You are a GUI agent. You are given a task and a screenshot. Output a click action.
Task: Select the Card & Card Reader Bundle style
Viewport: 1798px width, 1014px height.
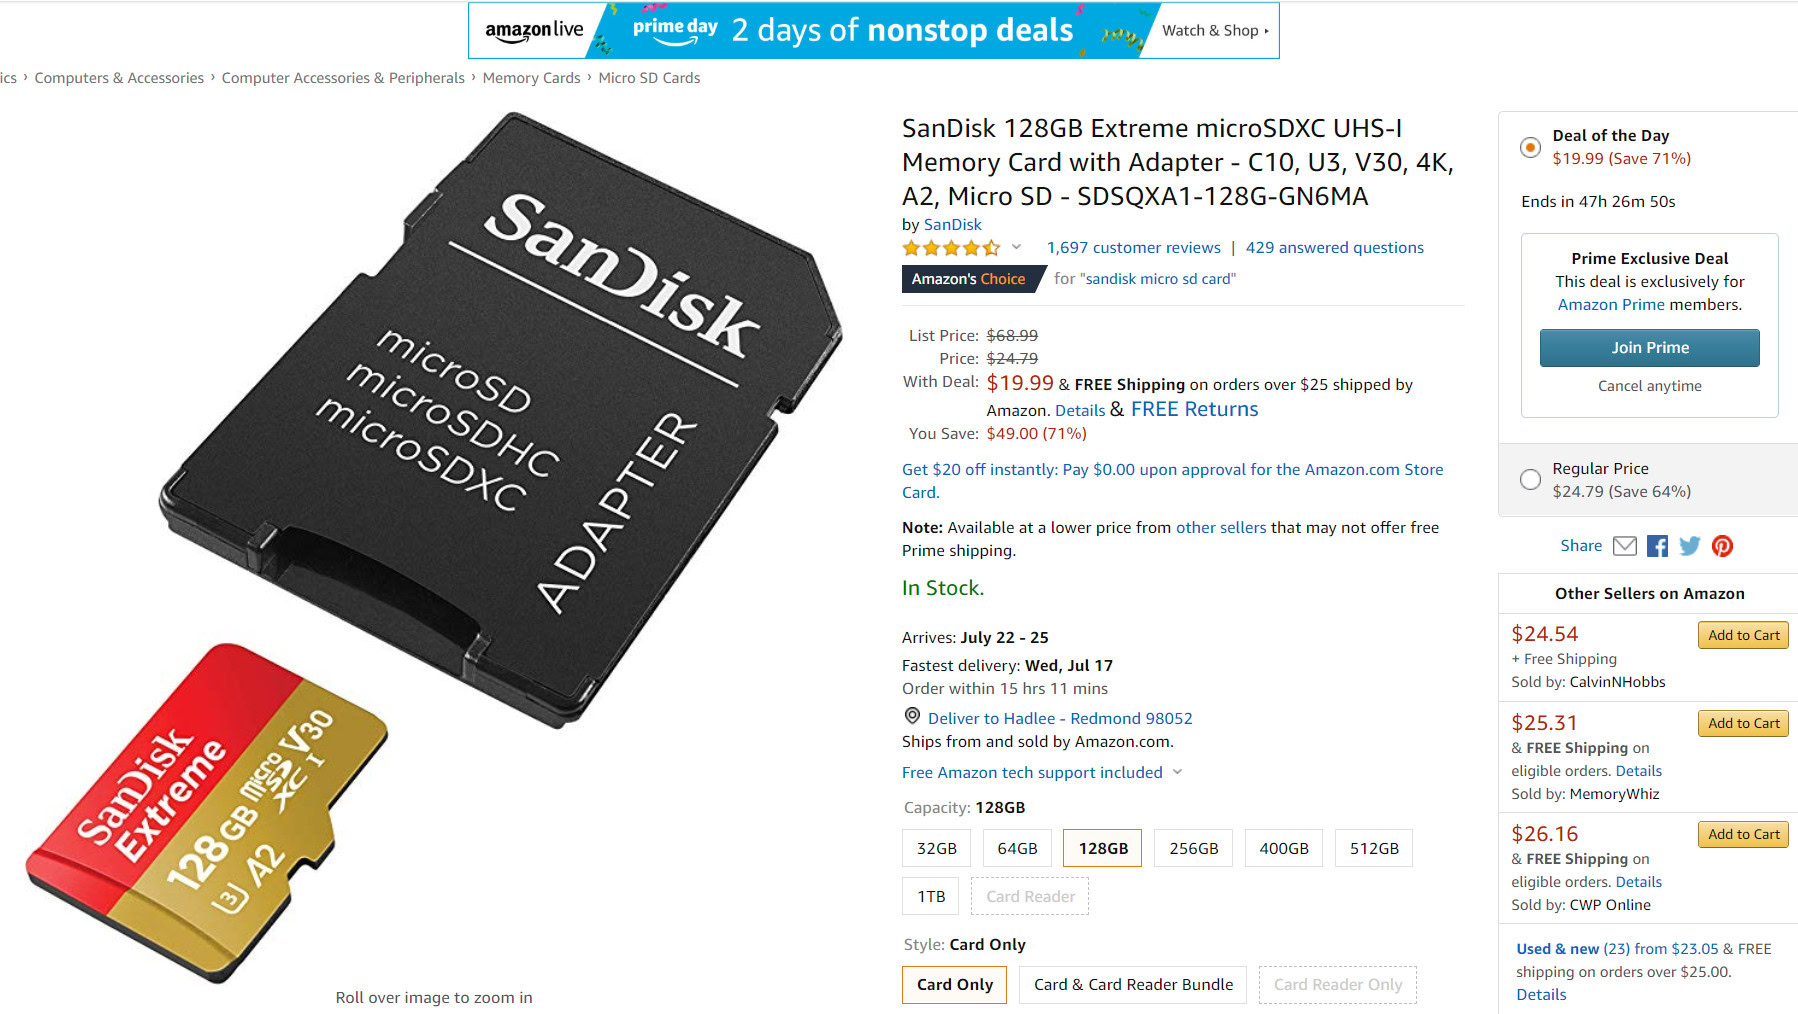pyautogui.click(x=1133, y=985)
